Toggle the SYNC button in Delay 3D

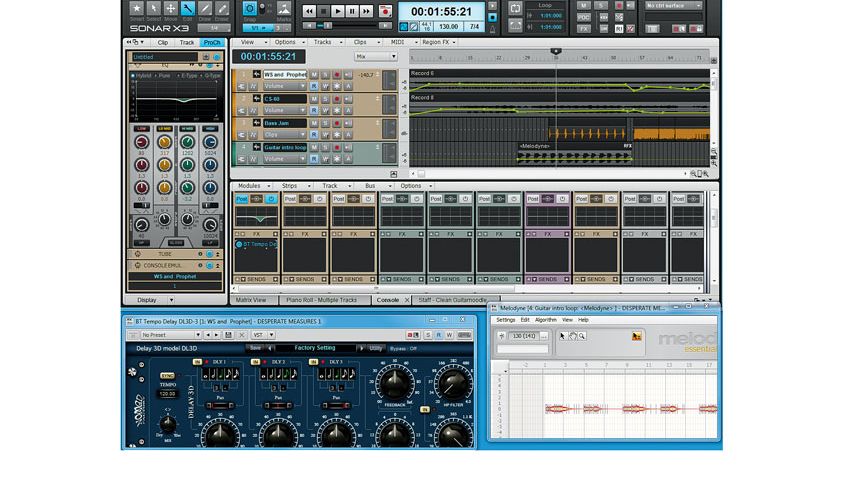pyautogui.click(x=168, y=376)
